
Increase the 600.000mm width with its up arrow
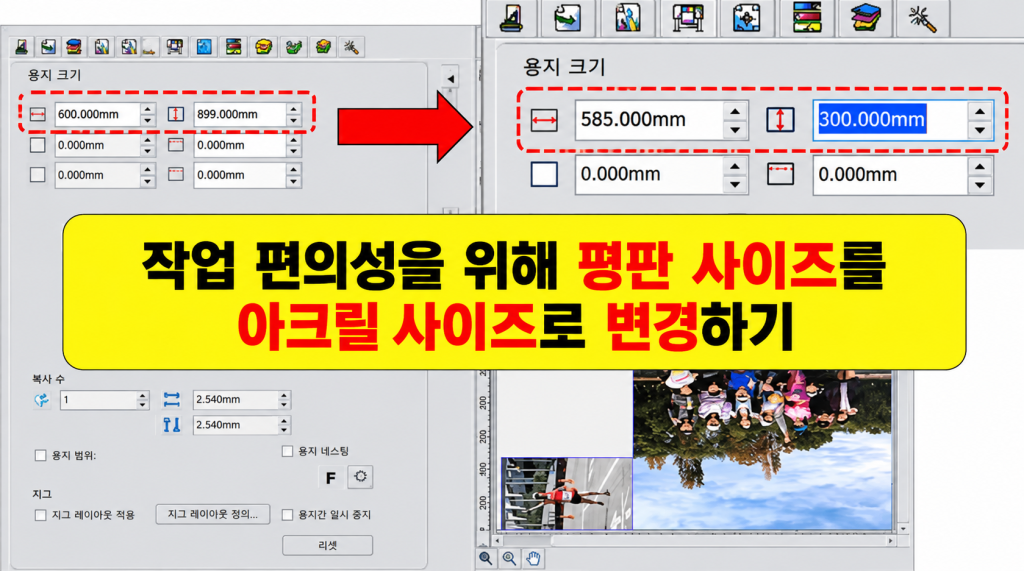tap(148, 109)
